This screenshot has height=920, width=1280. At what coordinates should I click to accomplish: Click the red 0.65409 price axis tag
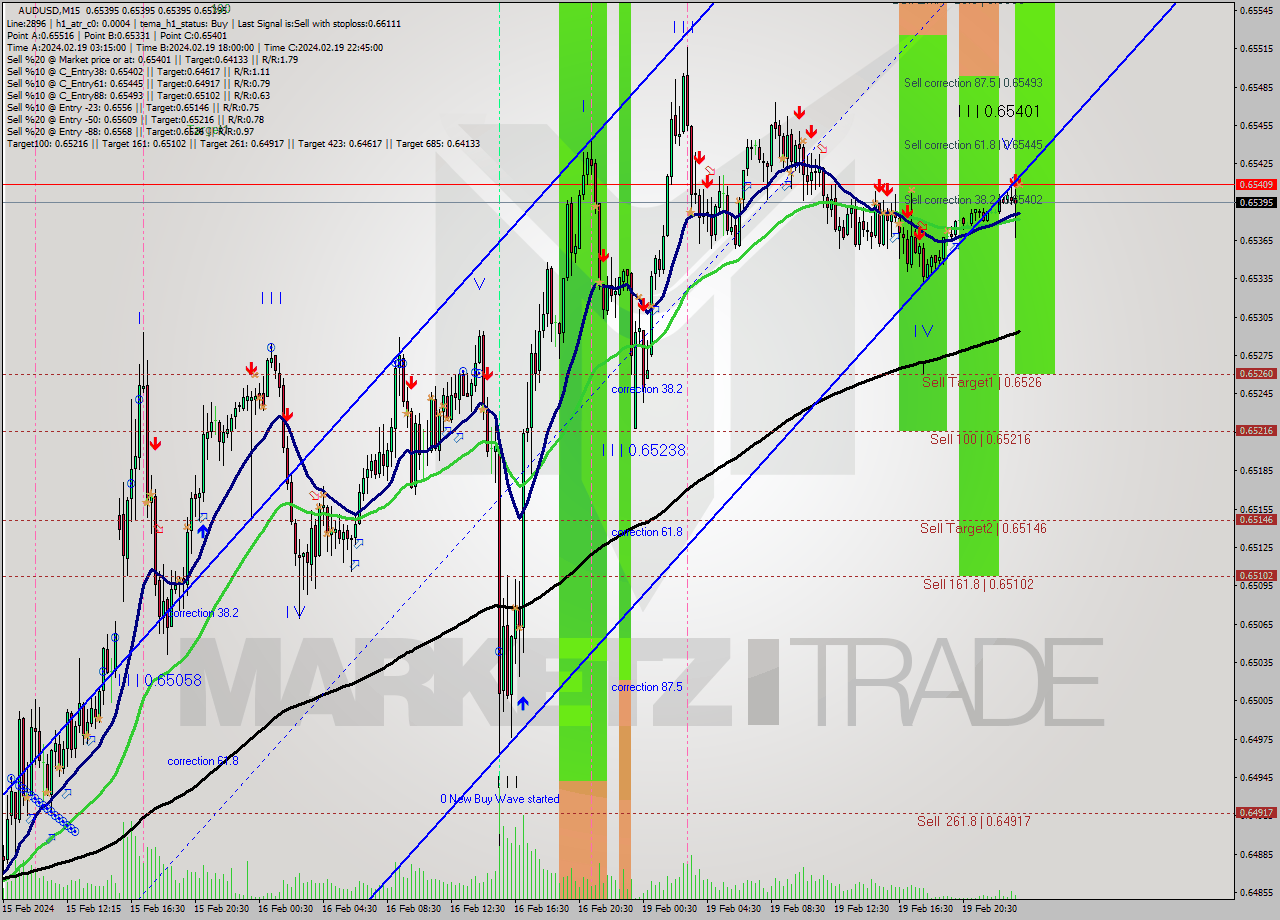tap(1256, 184)
